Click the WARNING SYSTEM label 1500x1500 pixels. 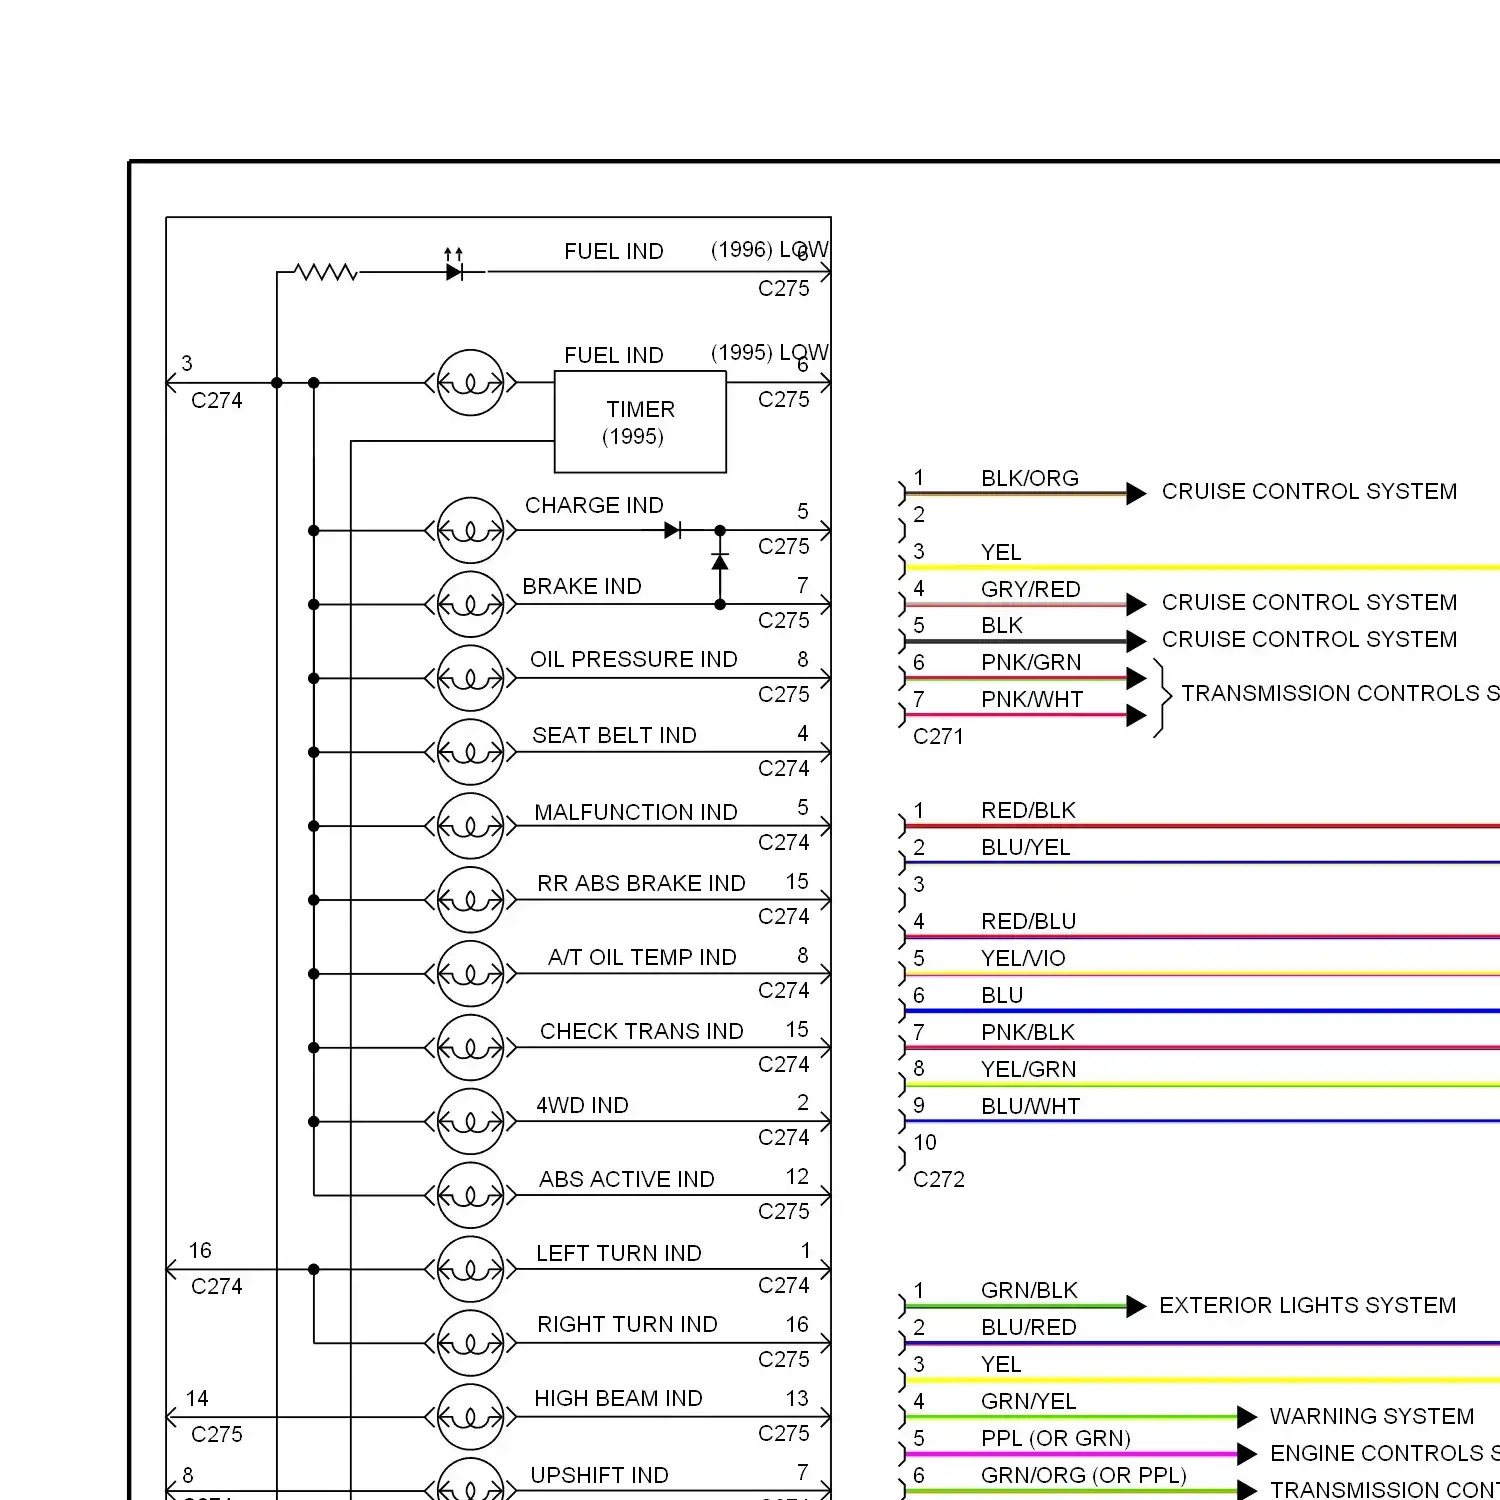coord(1372,1416)
